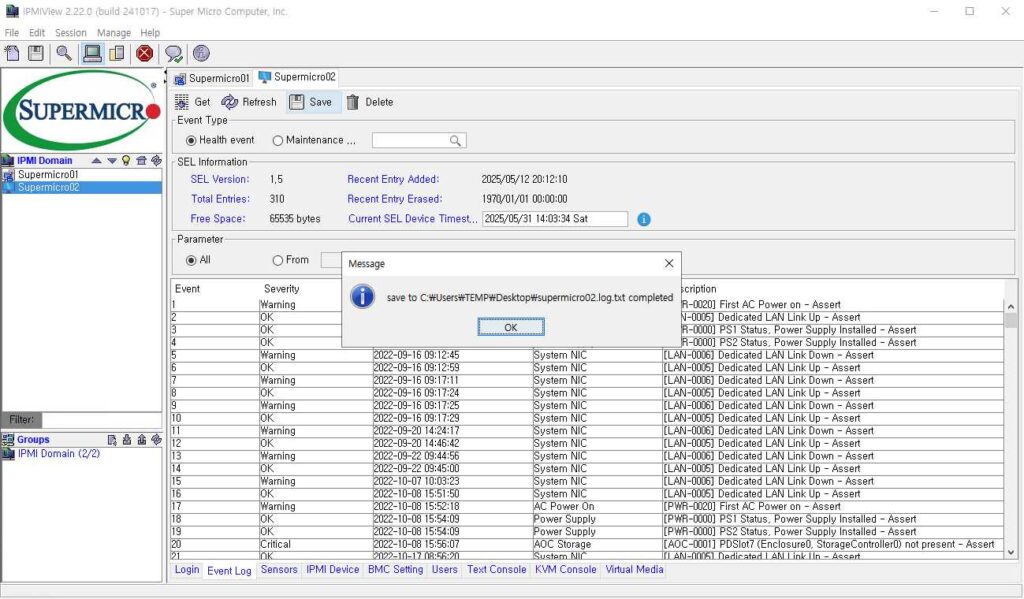This screenshot has width=1024, height=599.
Task: Click the red stop X toolbar icon
Action: pos(144,53)
